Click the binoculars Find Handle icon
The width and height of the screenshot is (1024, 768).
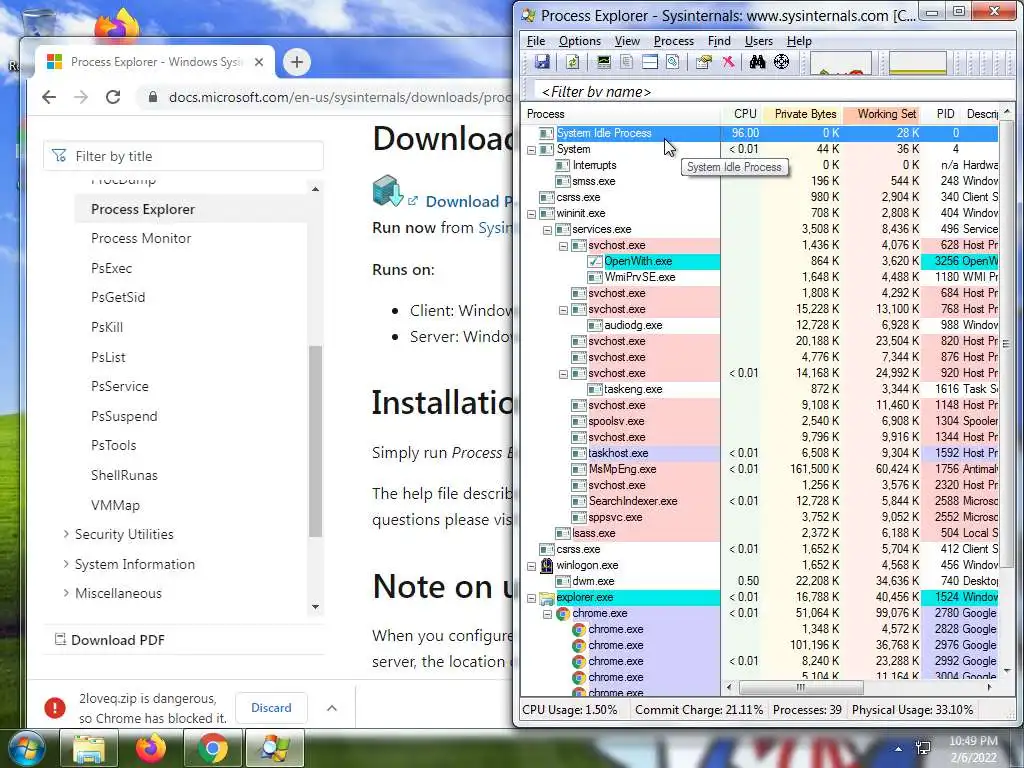coord(758,62)
